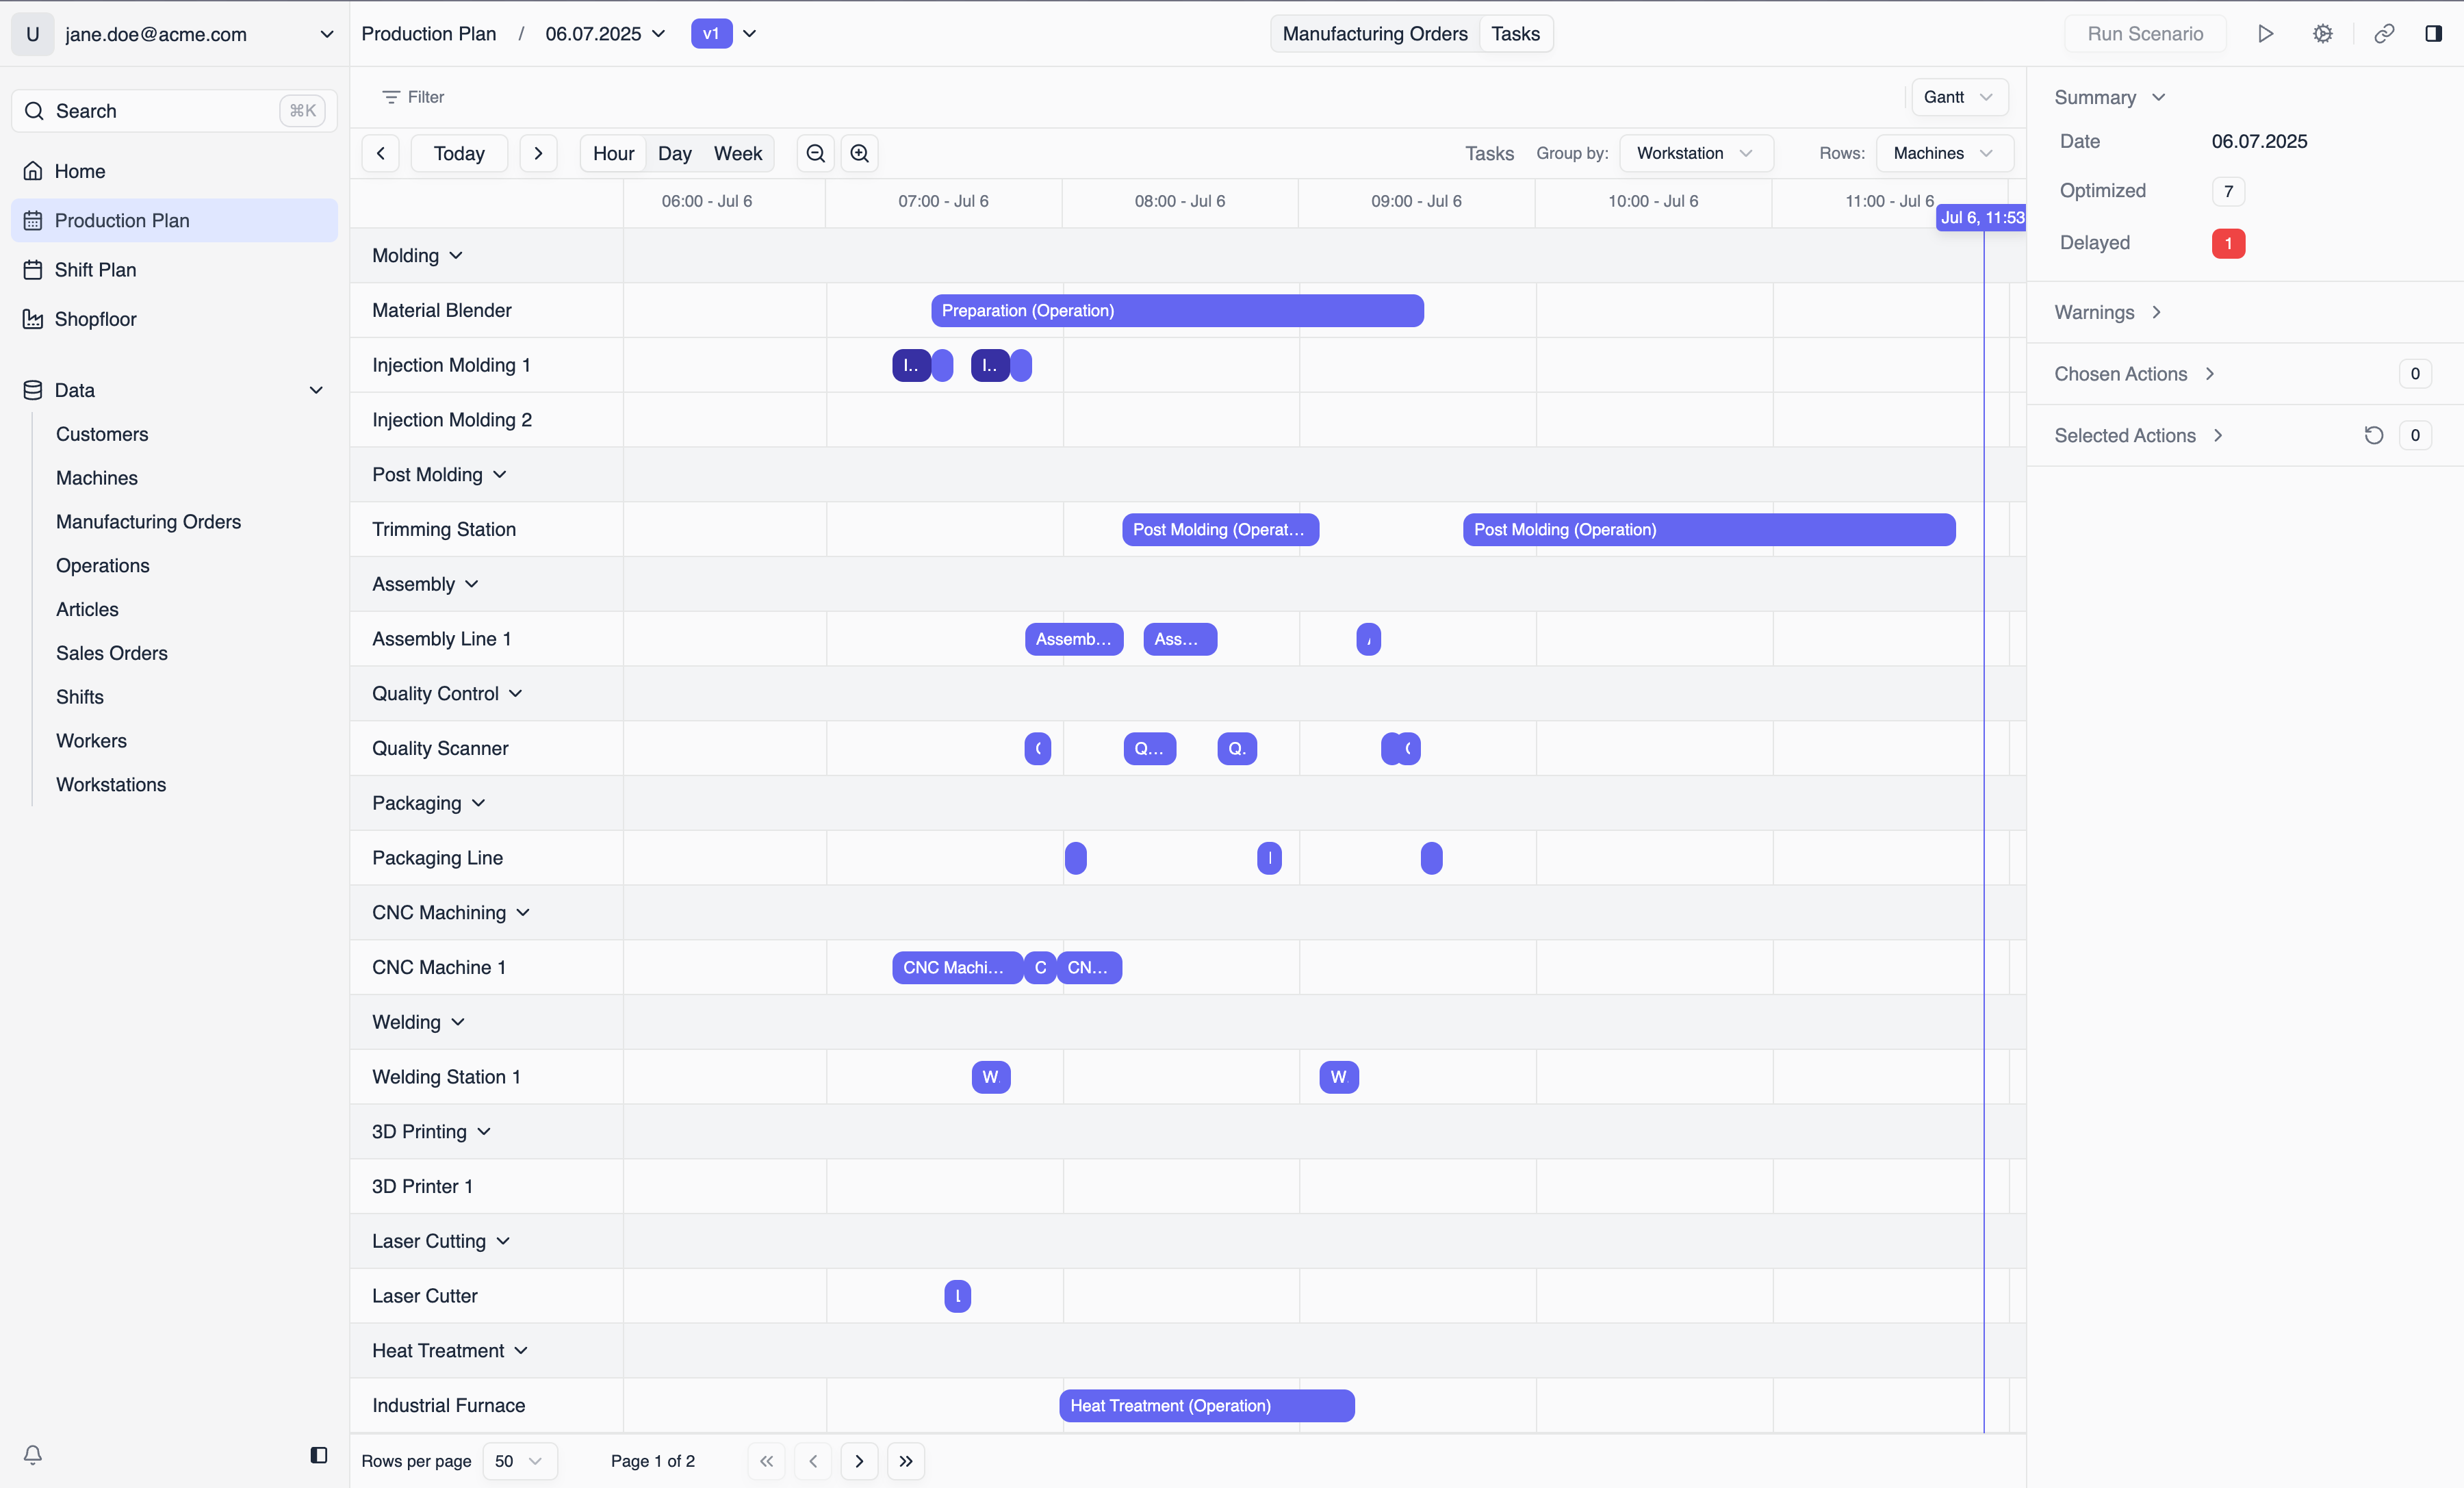Open the Group by Workstation dropdown
This screenshot has width=2464, height=1488.
pos(1696,153)
